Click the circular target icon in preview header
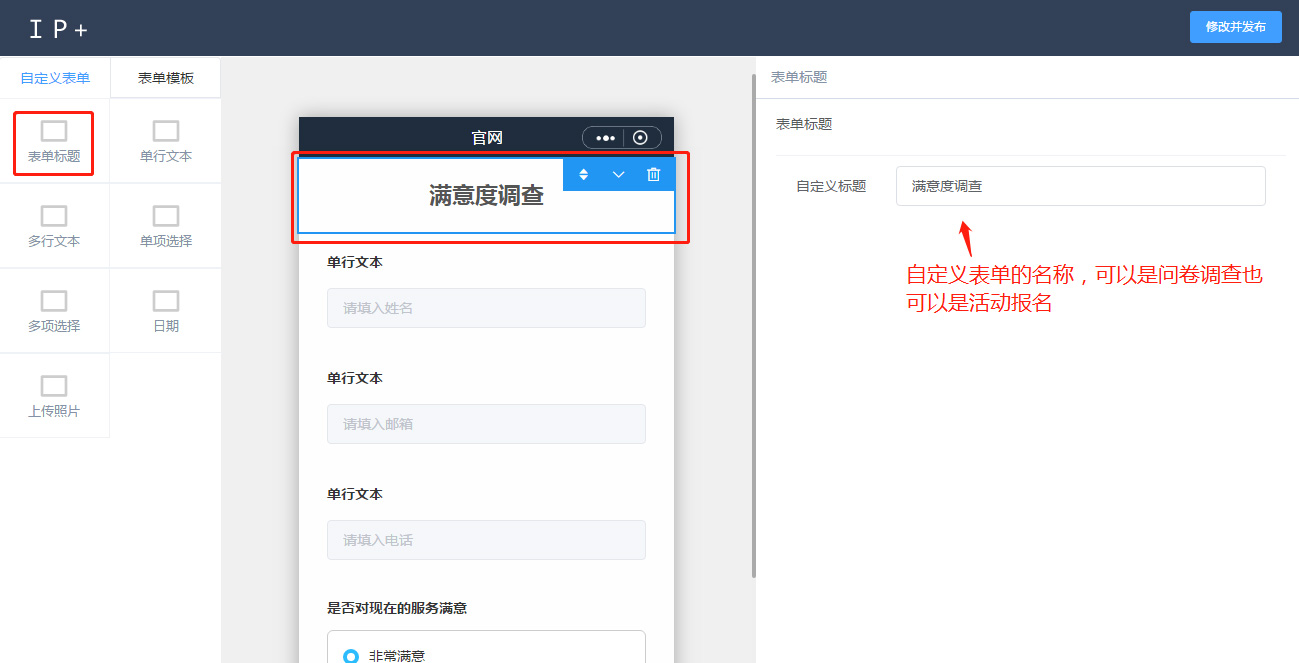Image resolution: width=1299 pixels, height=663 pixels. (x=641, y=138)
